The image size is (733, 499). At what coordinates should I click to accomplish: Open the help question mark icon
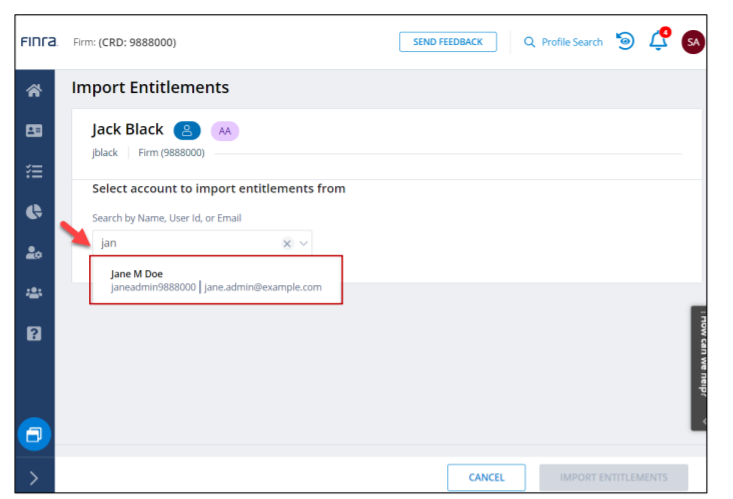click(34, 333)
